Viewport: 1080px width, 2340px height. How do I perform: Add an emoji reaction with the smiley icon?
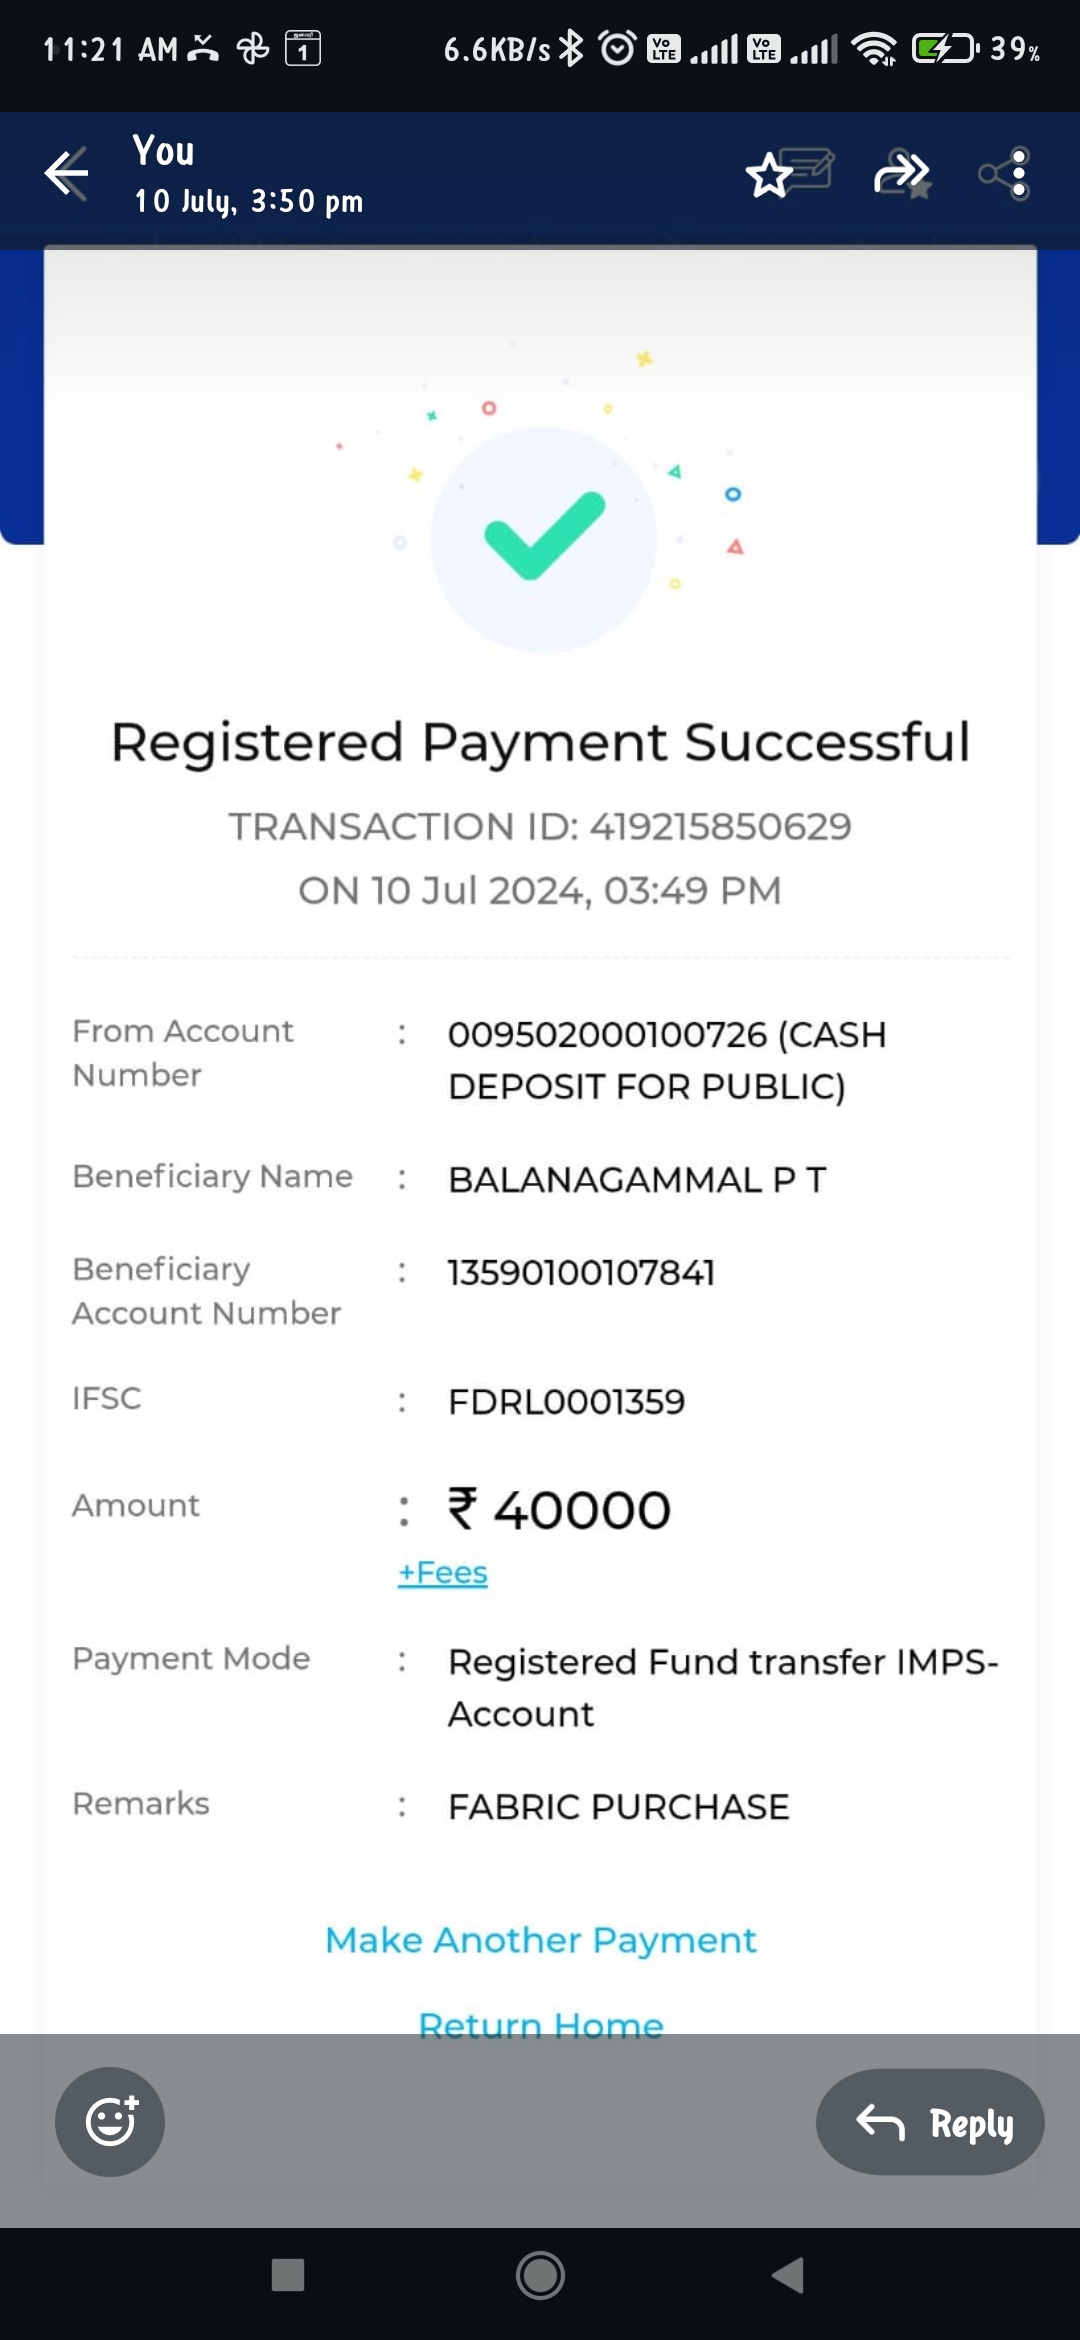click(110, 2121)
